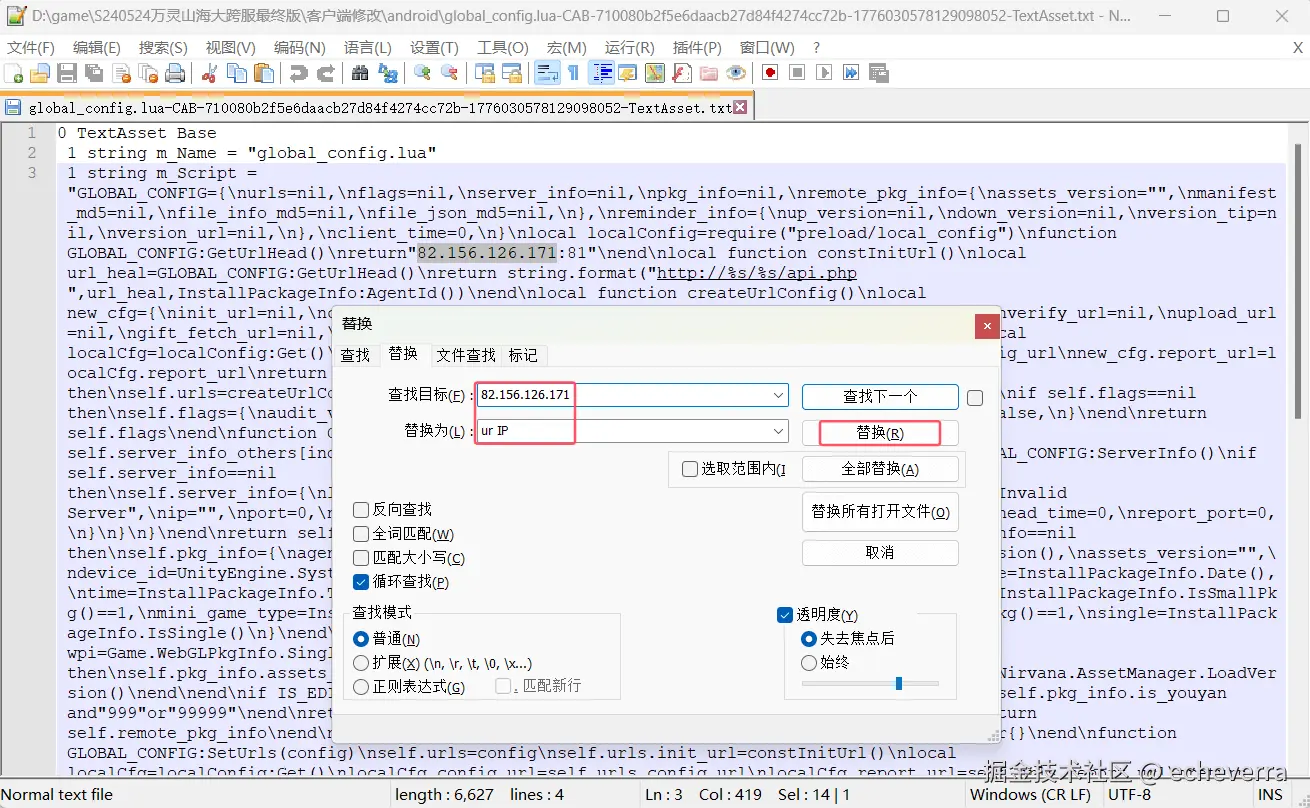The width and height of the screenshot is (1310, 808).
Task: Open the Function List toolbar icon
Action: pyautogui.click(x=682, y=73)
